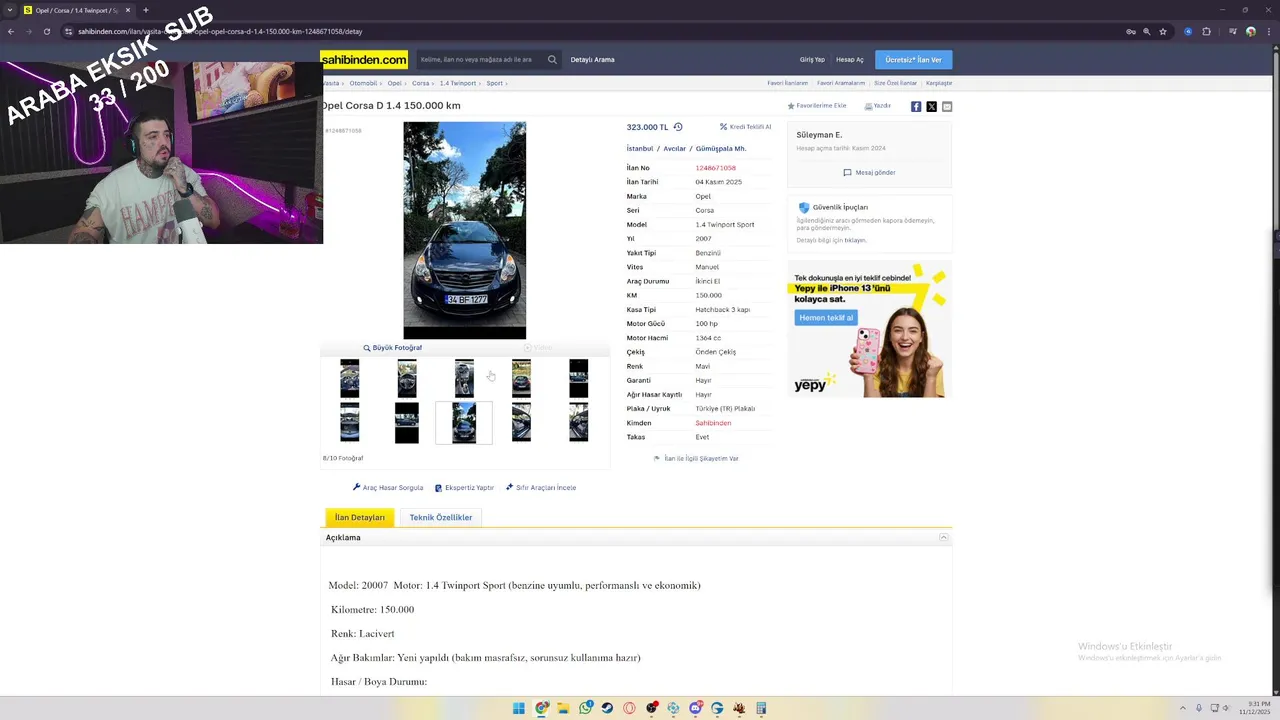The width and height of the screenshot is (1280, 720).
Task: Click Size Özel İlanlar link
Action: click(895, 83)
